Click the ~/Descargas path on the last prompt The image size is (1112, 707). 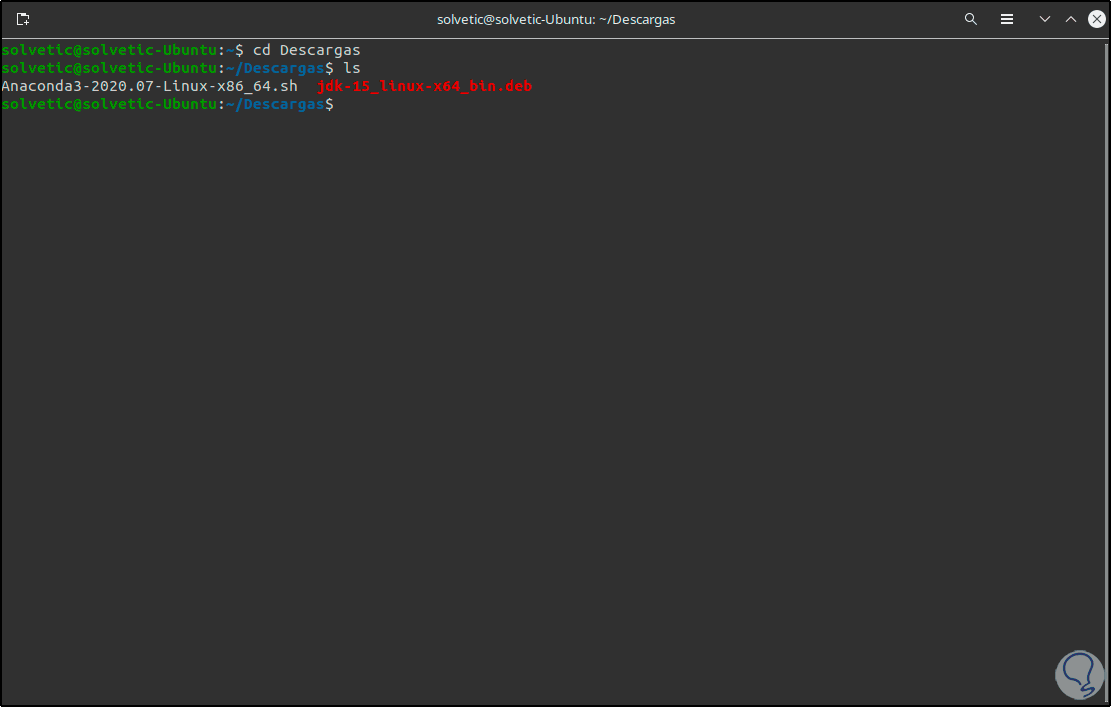275,105
